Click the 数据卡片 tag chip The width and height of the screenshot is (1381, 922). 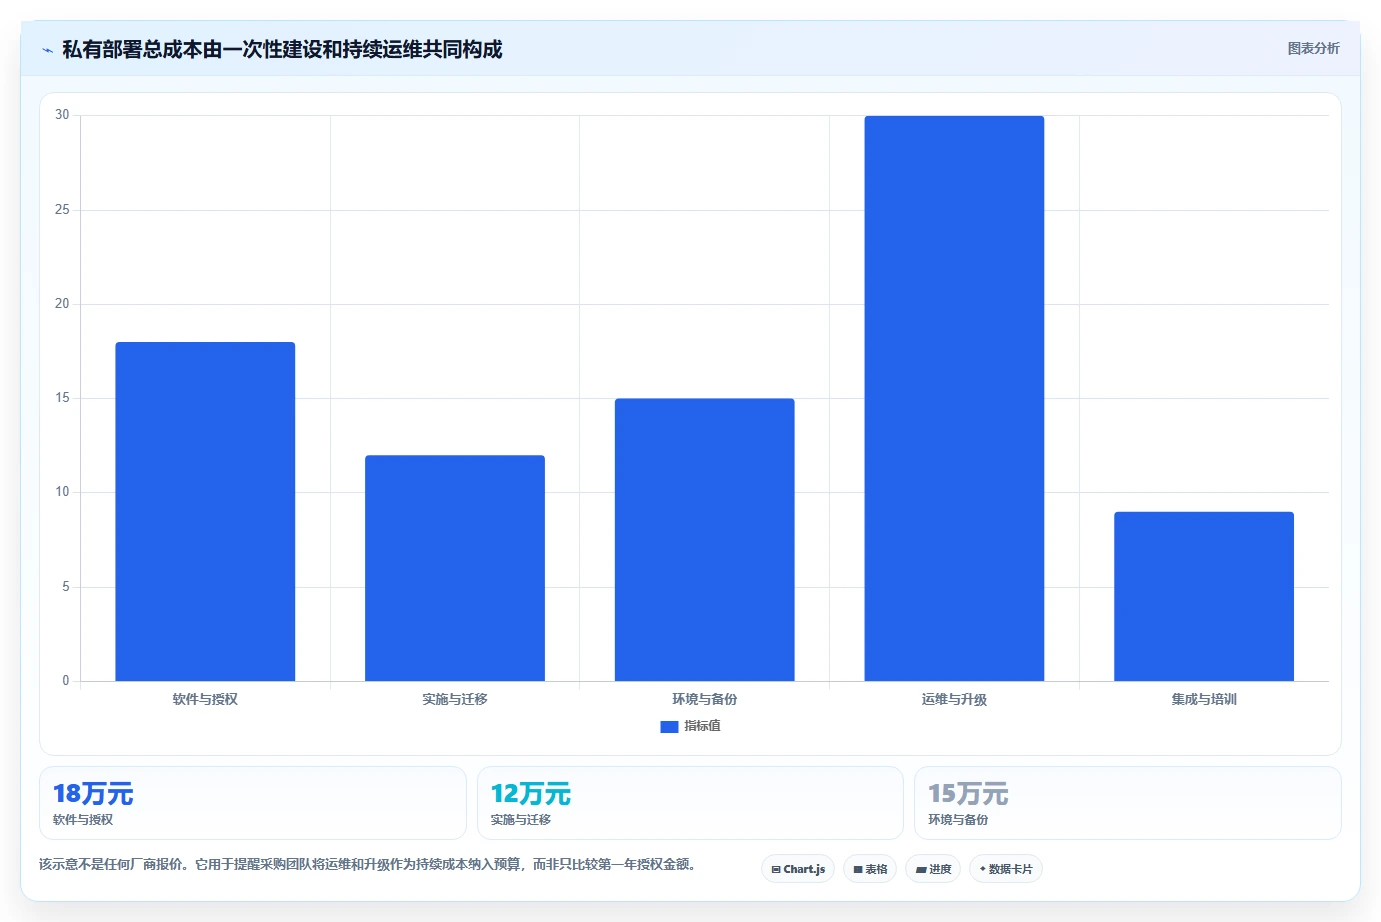coord(1006,869)
